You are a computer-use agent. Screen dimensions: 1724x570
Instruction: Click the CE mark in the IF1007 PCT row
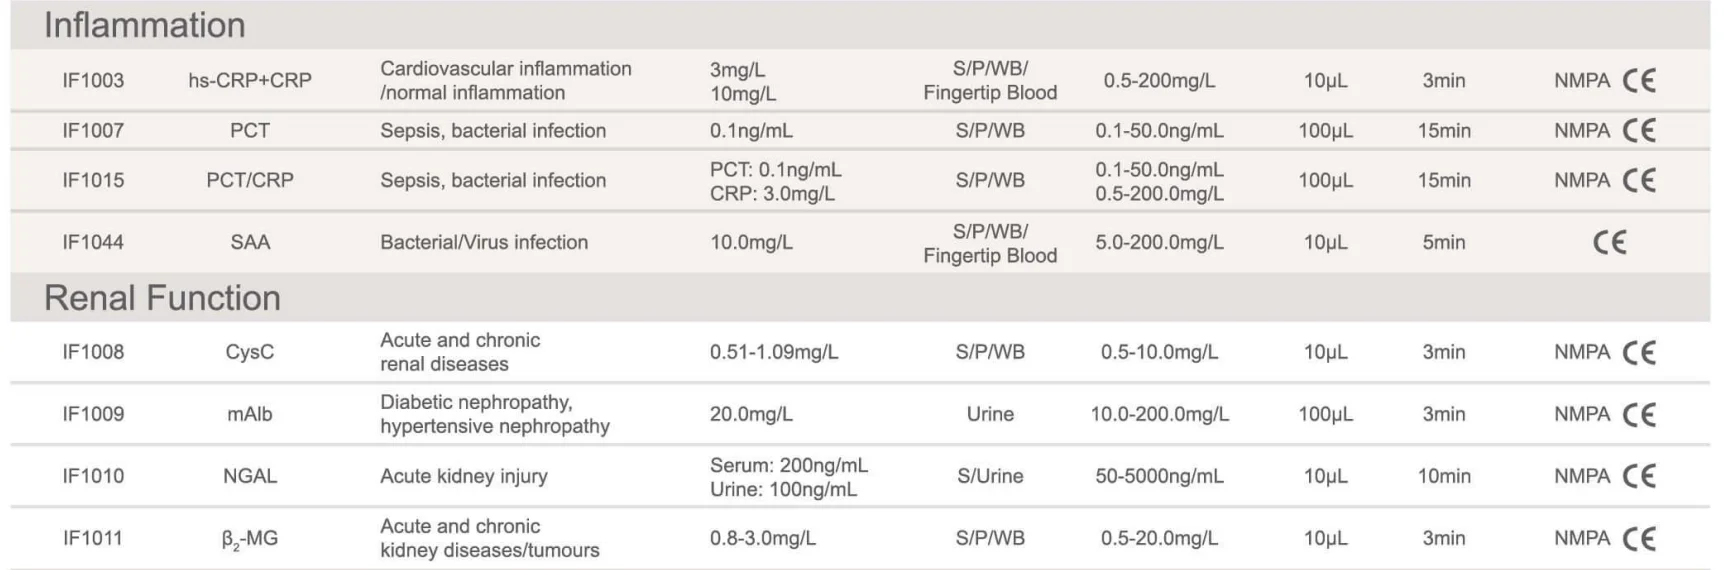(1639, 130)
